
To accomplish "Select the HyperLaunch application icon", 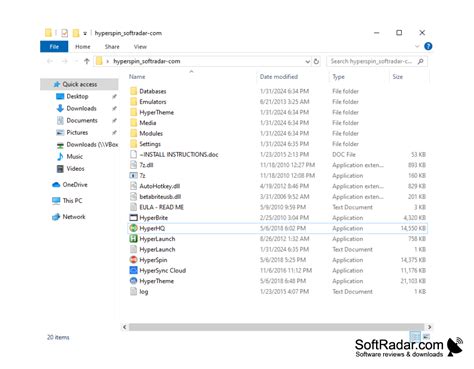I will pos(133,239).
